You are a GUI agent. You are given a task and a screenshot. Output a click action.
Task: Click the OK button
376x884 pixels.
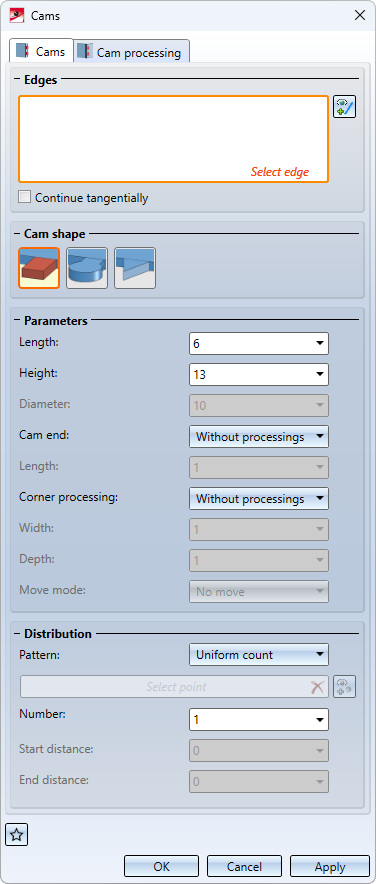click(x=161, y=867)
